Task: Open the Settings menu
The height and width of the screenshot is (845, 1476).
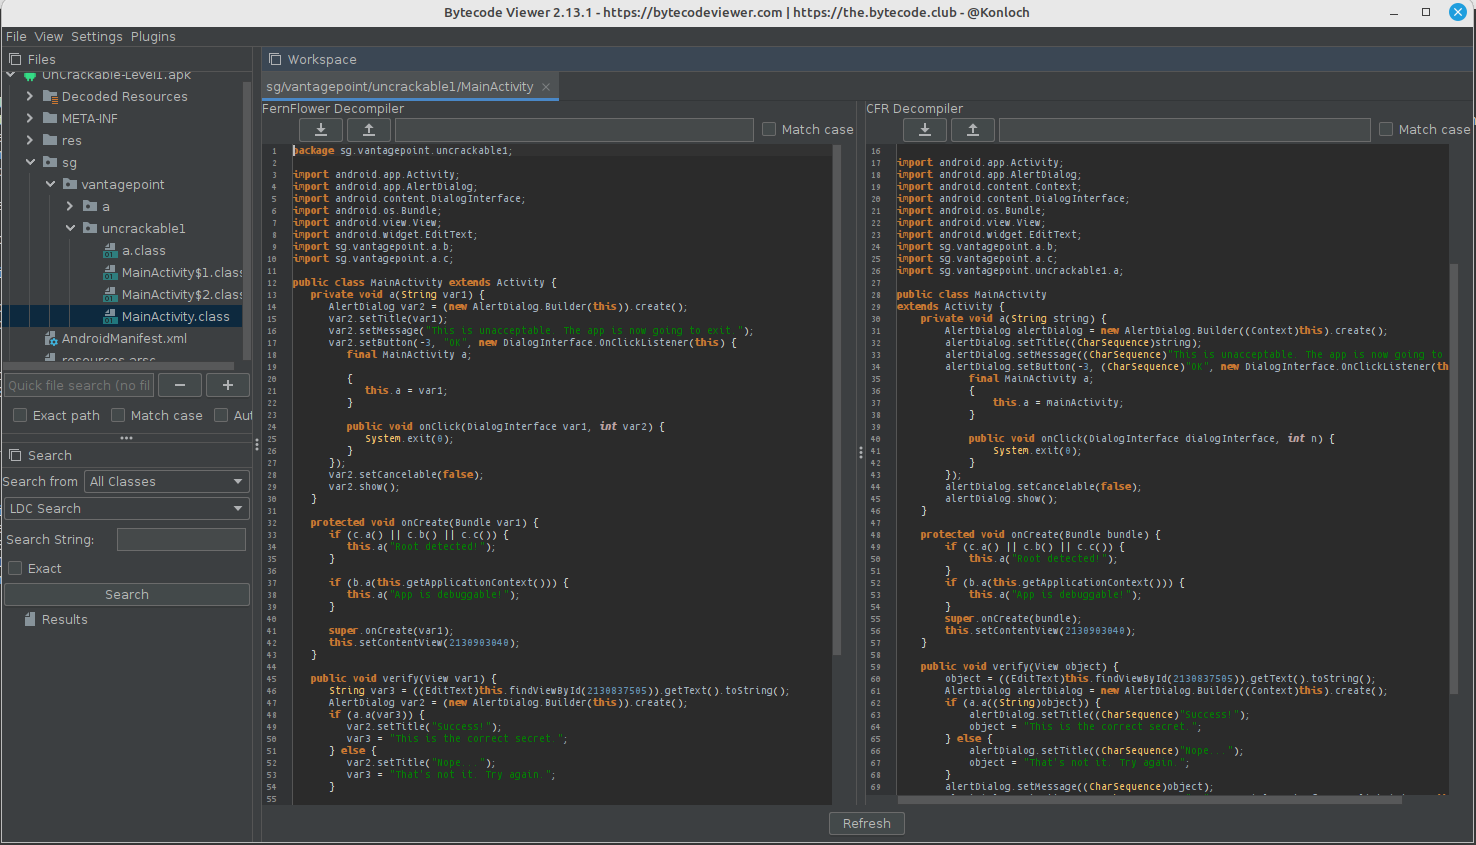Action: pyautogui.click(x=97, y=36)
